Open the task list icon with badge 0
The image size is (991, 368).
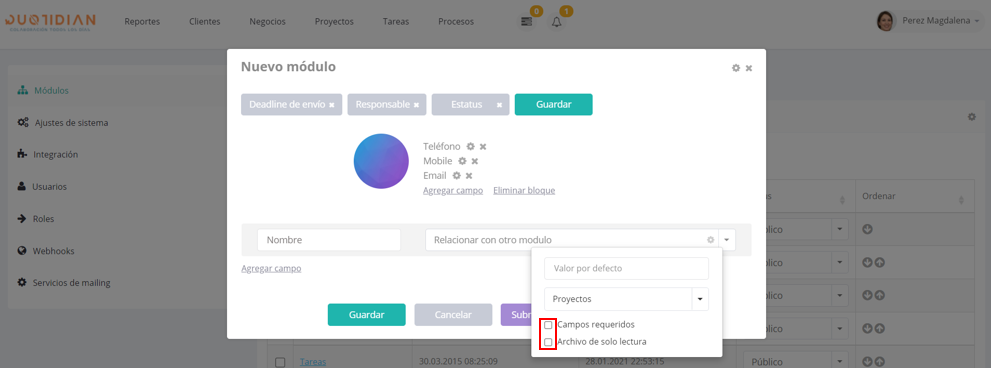(x=526, y=22)
